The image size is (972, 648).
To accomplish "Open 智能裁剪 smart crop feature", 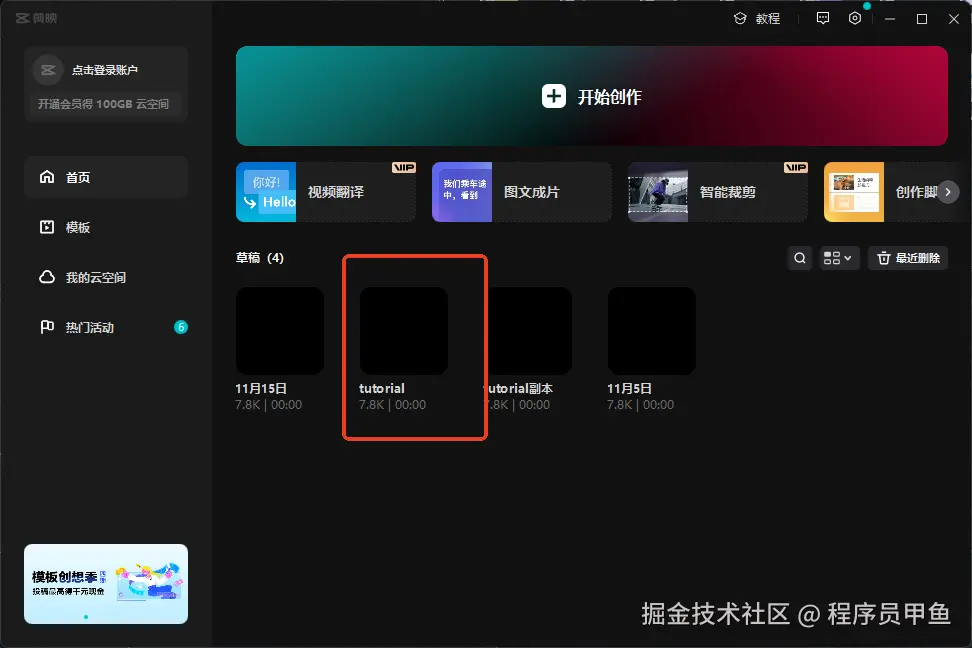I will (717, 192).
